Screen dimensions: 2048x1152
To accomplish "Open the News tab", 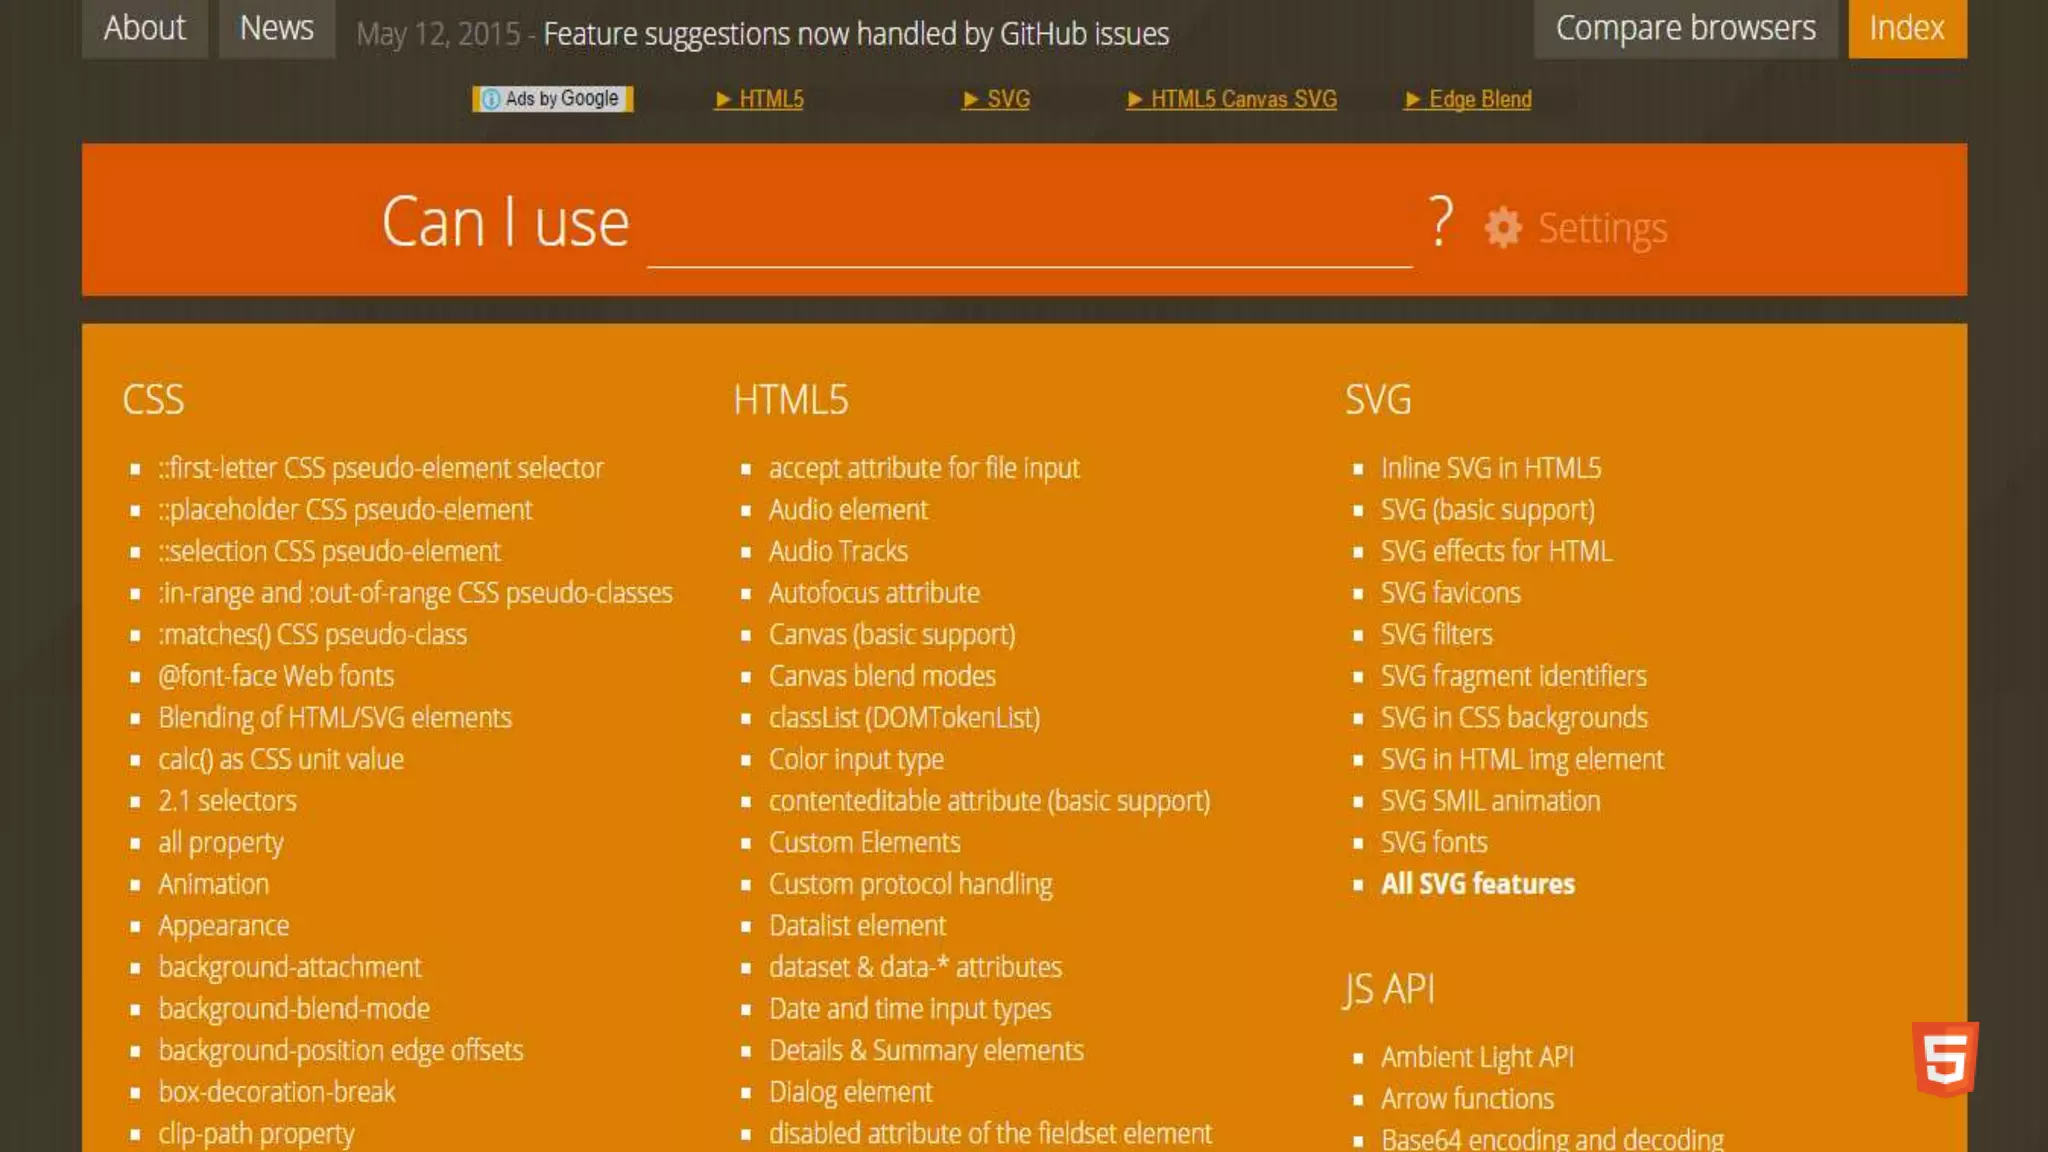I will [276, 28].
